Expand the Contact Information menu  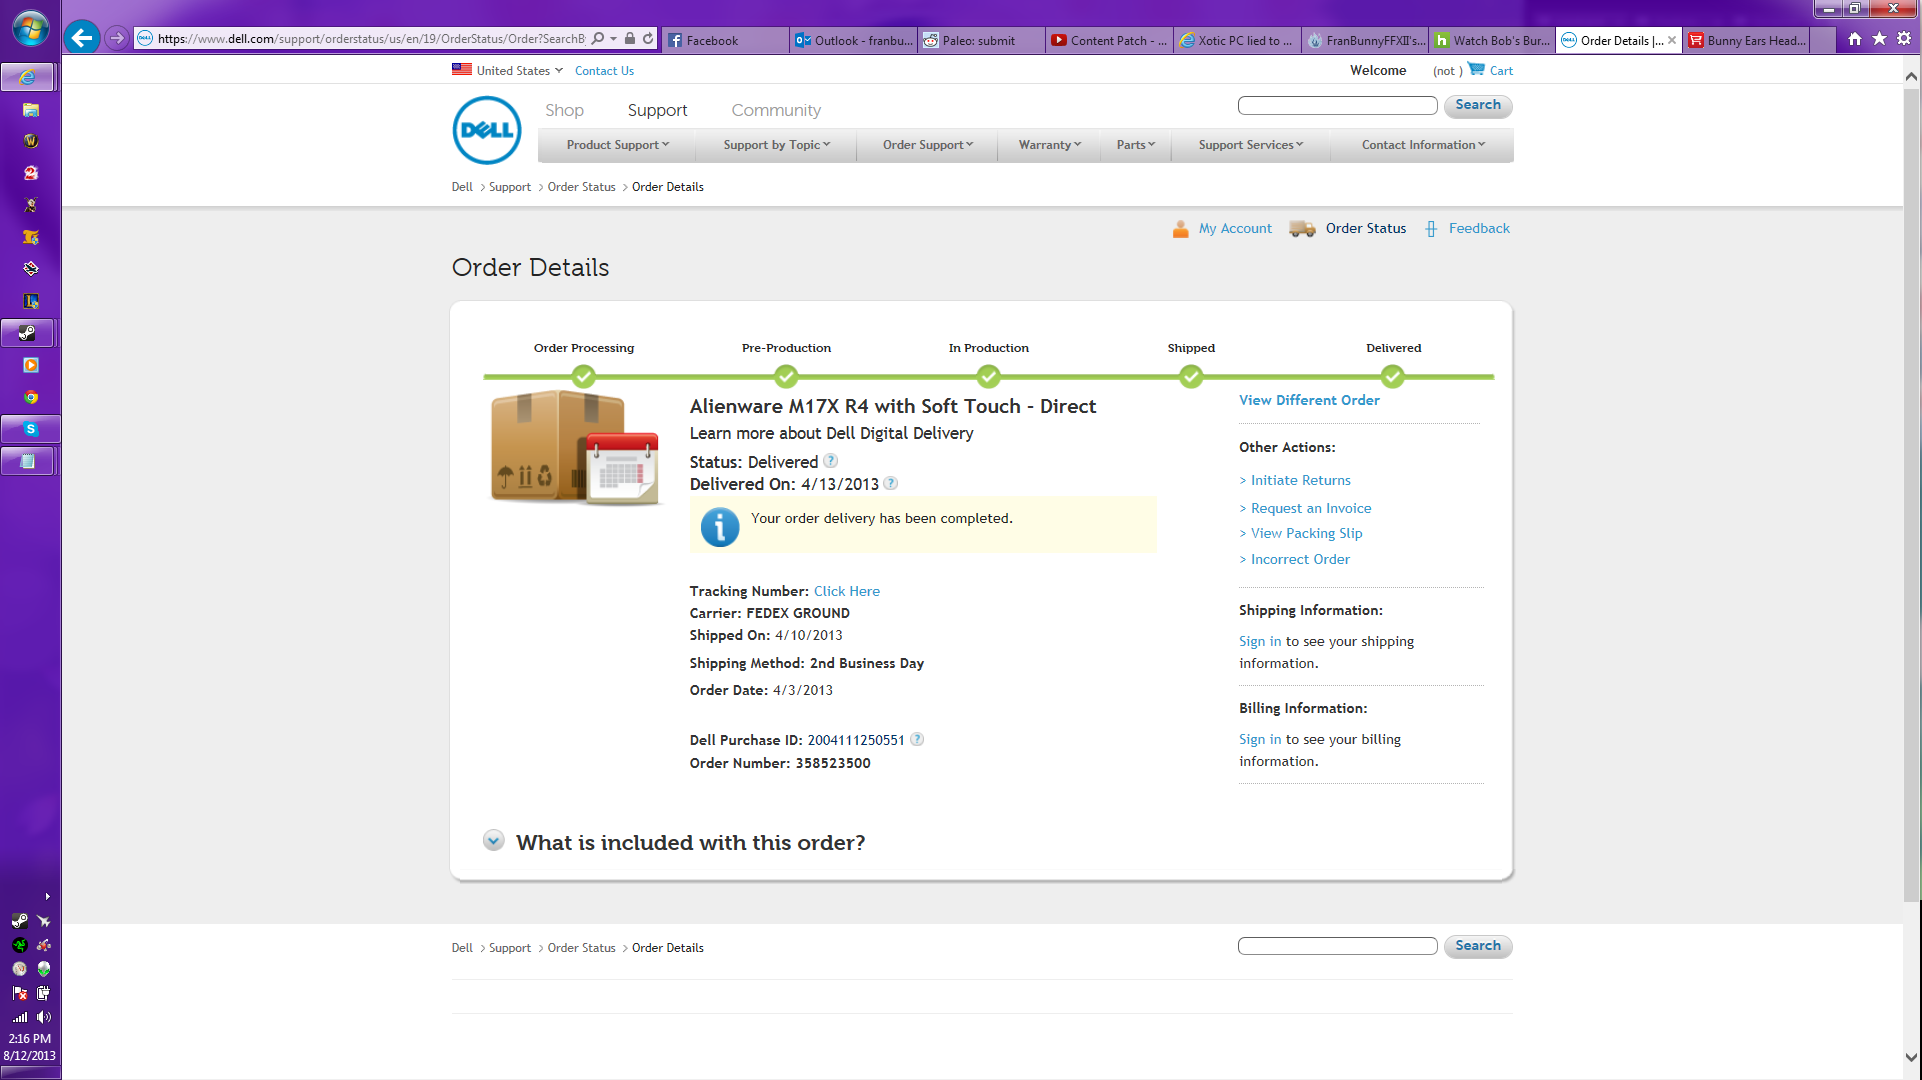[x=1422, y=145]
